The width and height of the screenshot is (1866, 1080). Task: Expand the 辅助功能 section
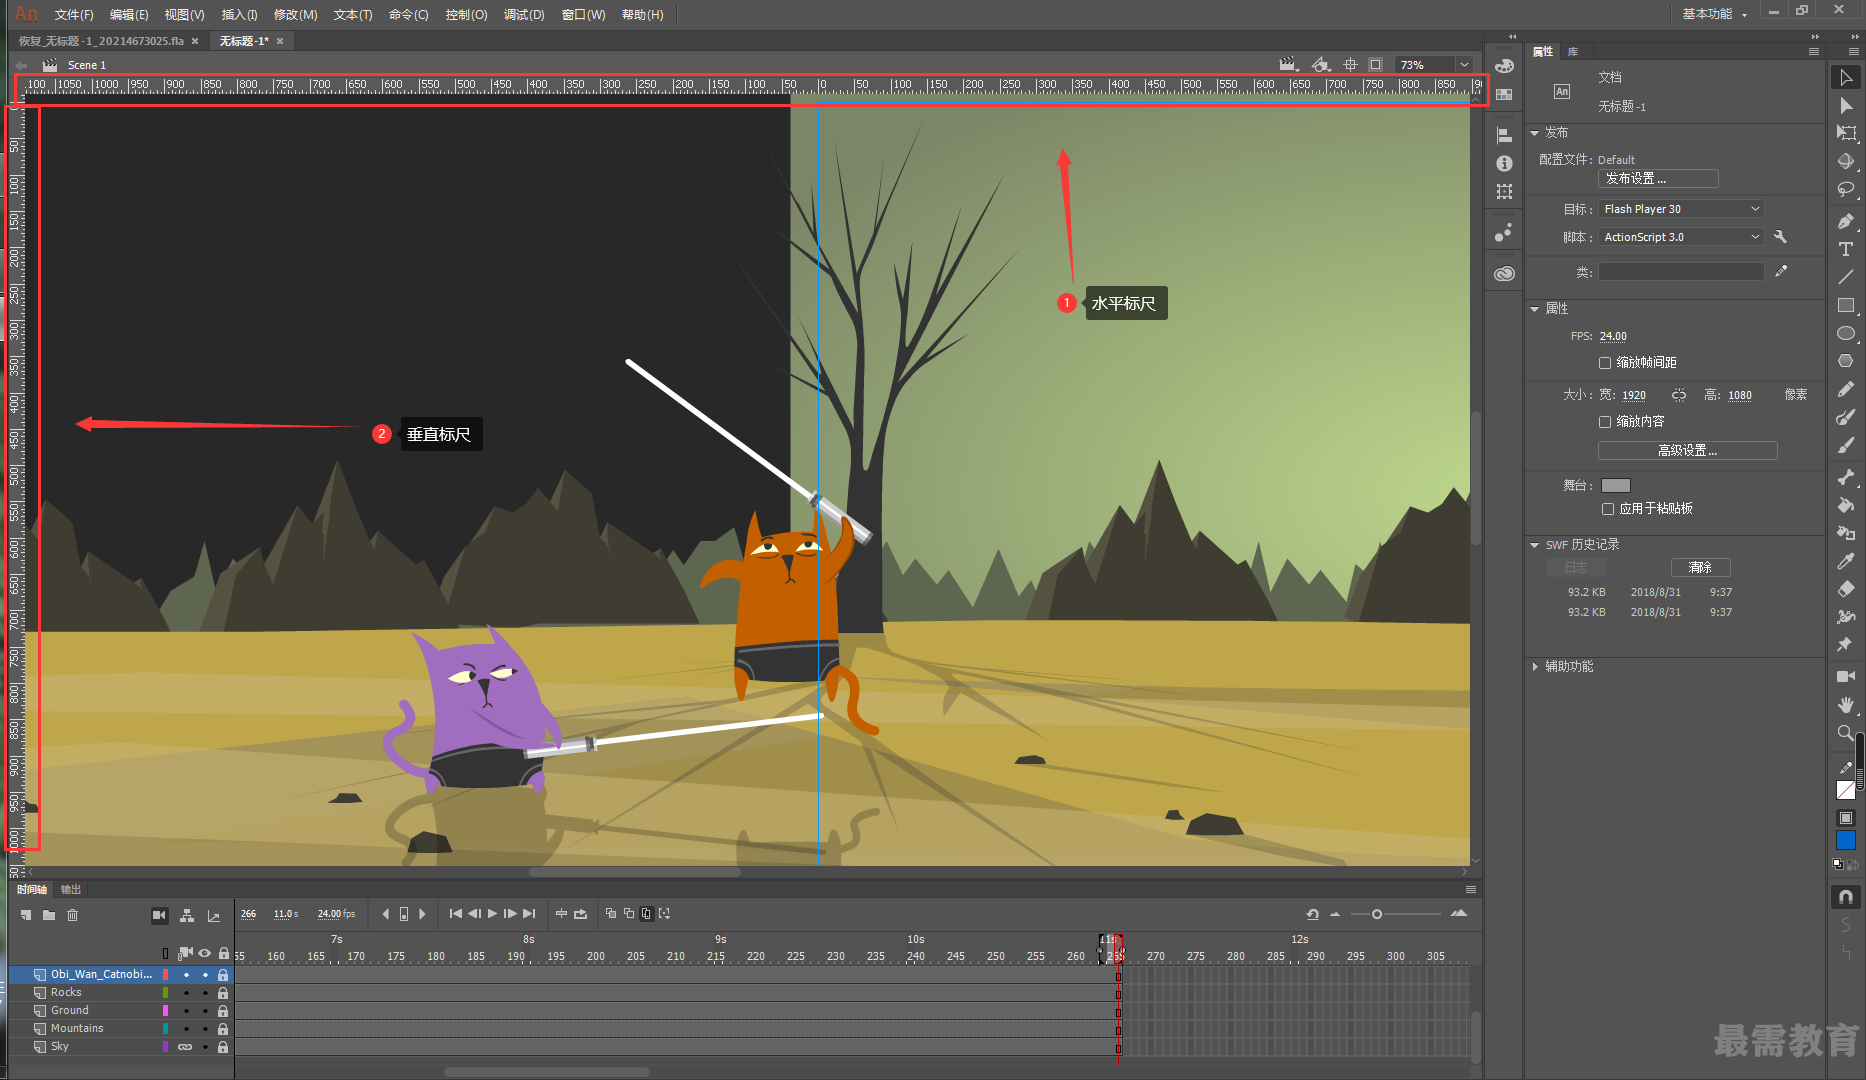[1535, 666]
